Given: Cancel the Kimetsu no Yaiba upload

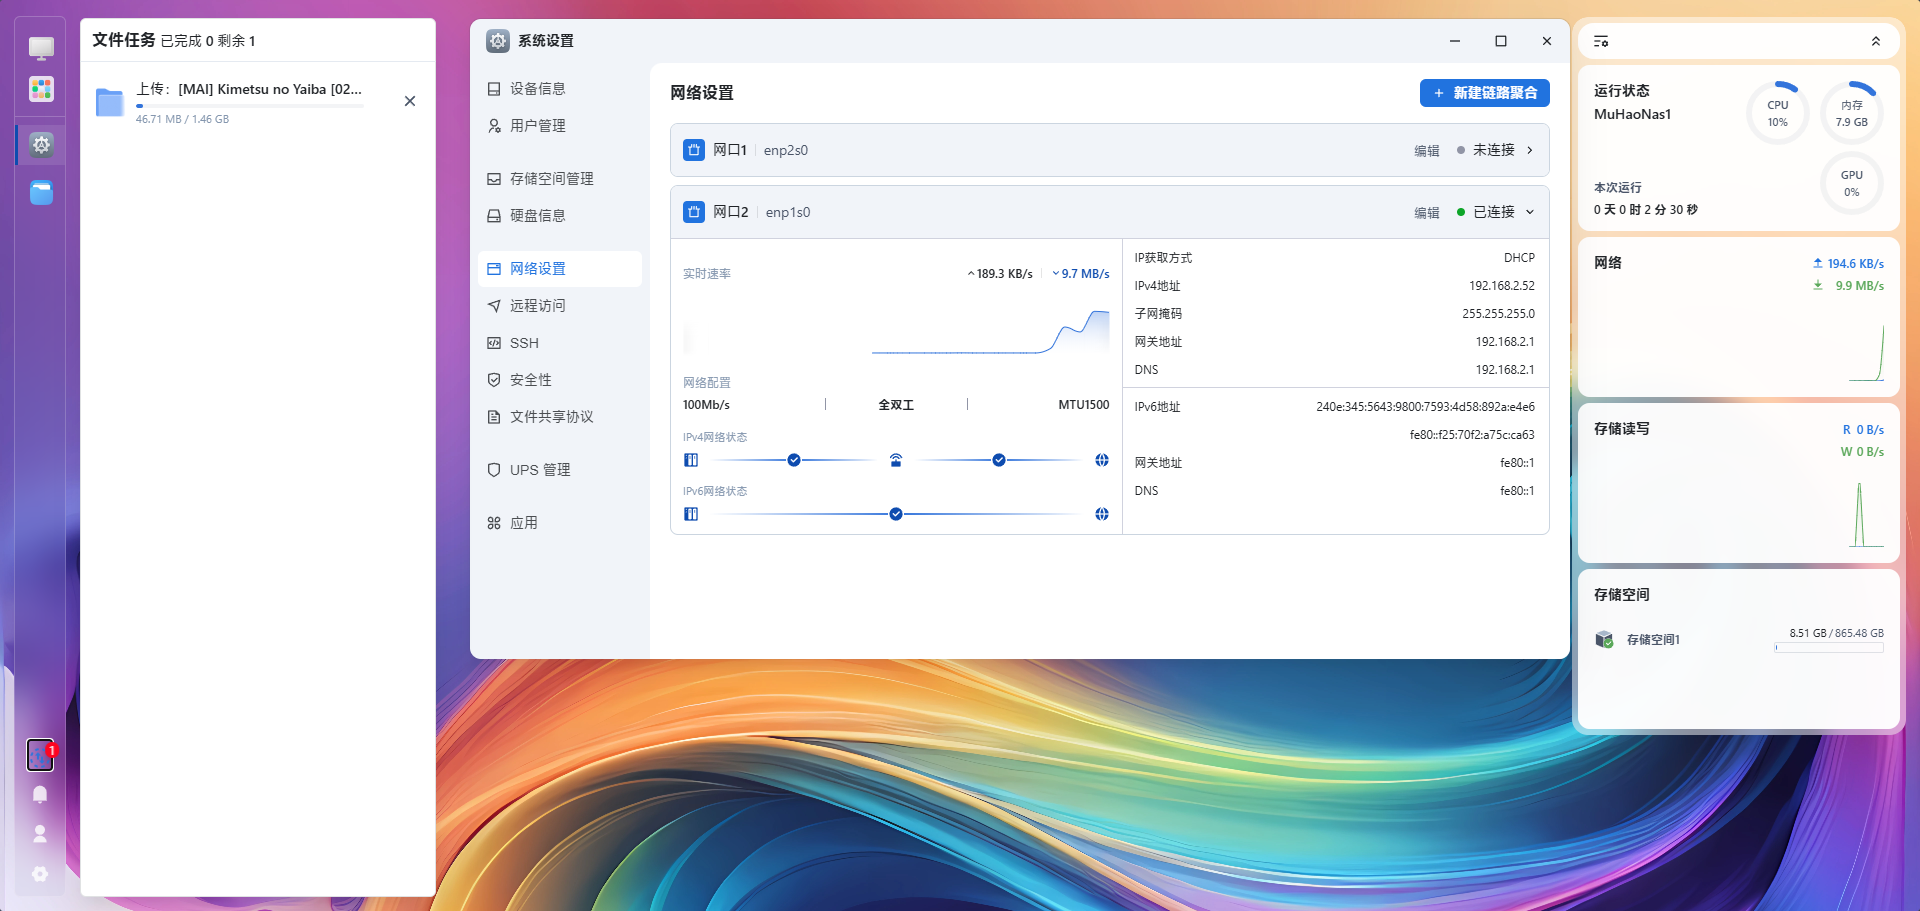Looking at the screenshot, I should 410,101.
